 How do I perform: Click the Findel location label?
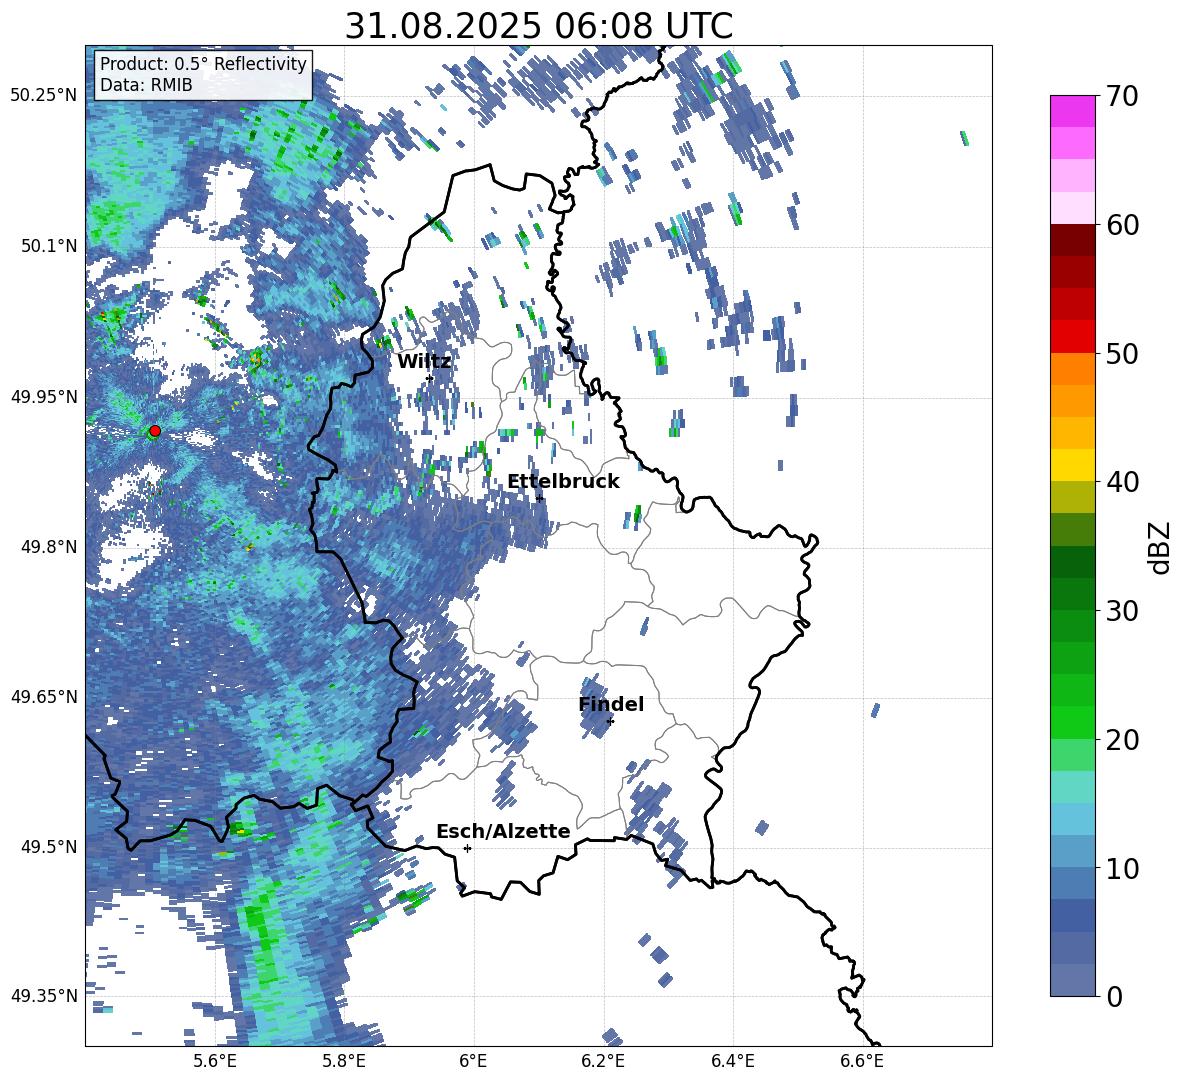pos(611,705)
